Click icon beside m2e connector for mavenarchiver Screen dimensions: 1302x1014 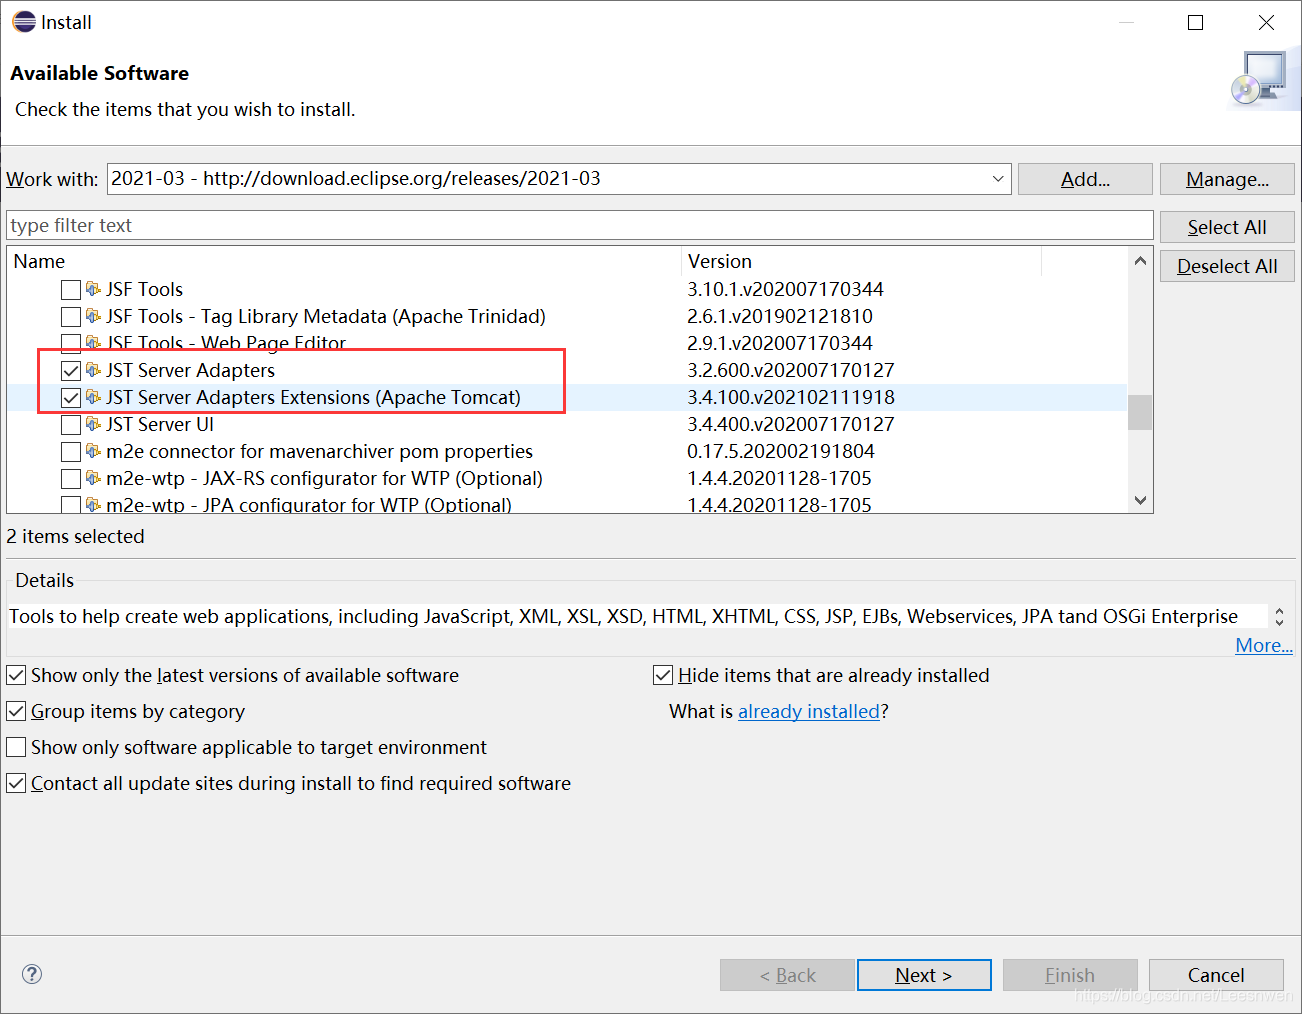click(x=93, y=451)
